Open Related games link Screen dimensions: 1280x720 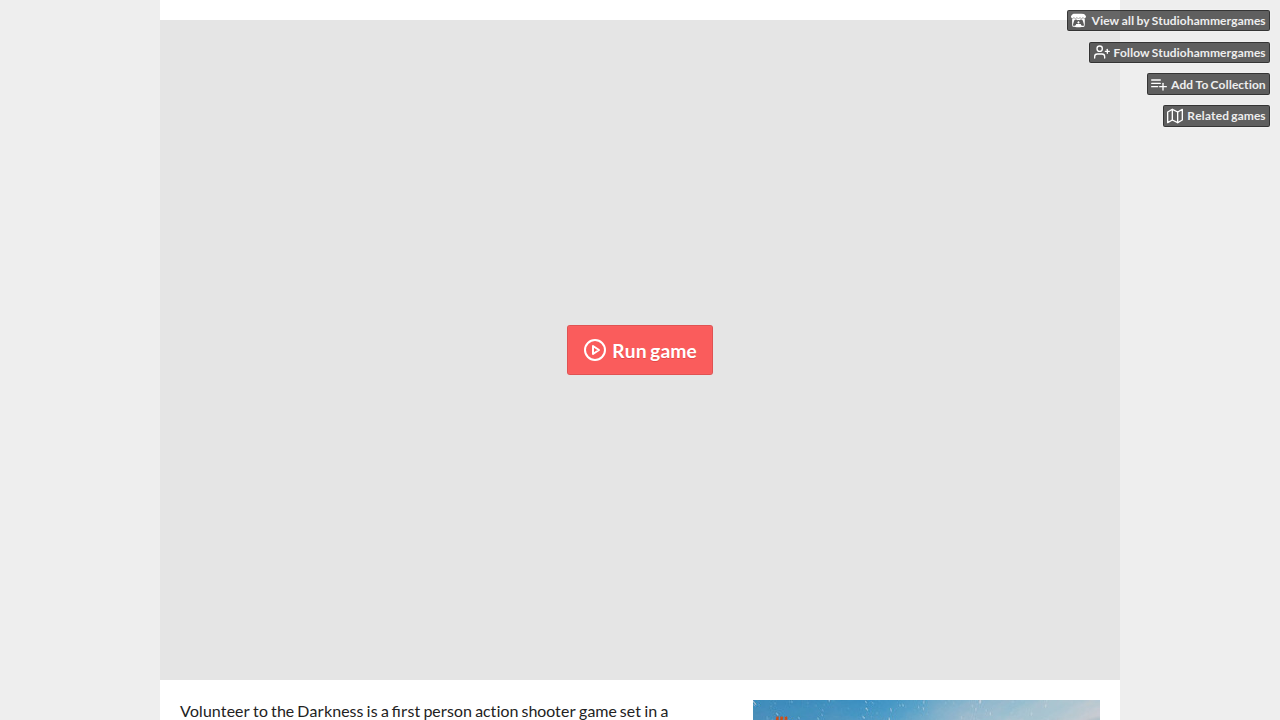[x=1216, y=116]
